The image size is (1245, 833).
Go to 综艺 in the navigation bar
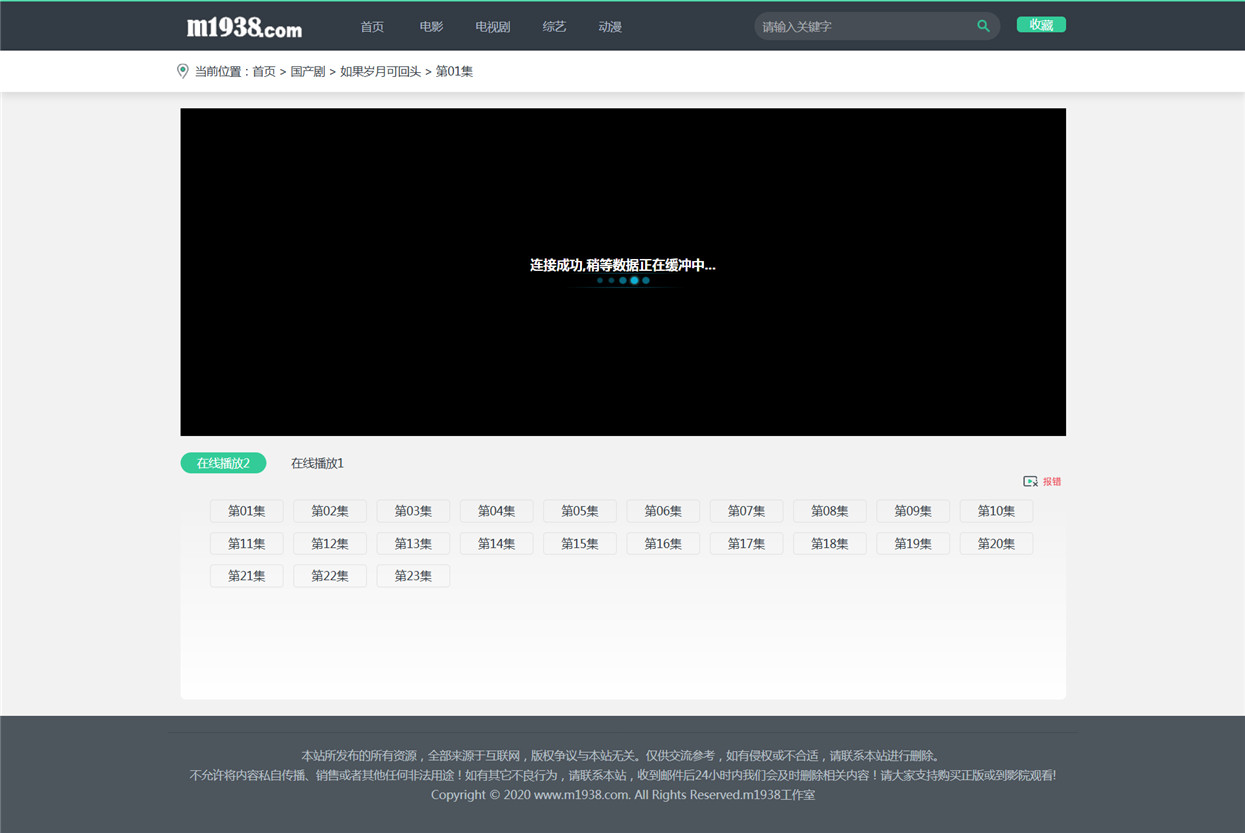tap(554, 27)
